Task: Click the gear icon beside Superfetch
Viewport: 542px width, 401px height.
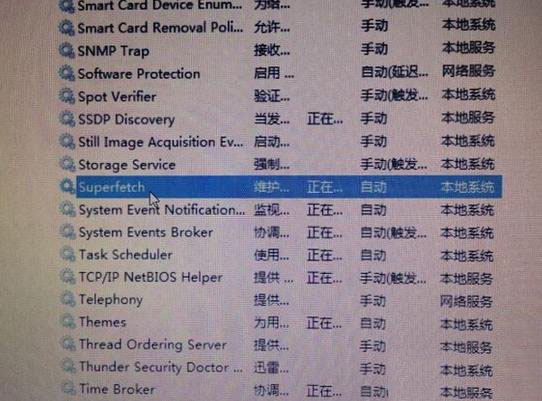Action: pos(67,187)
